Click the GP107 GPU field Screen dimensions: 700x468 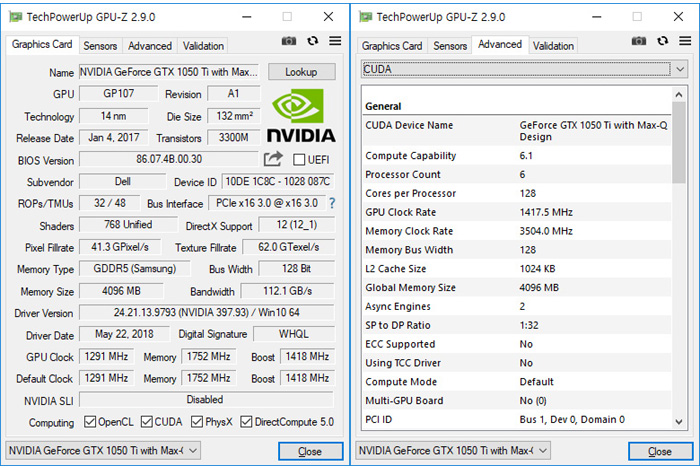[119, 94]
